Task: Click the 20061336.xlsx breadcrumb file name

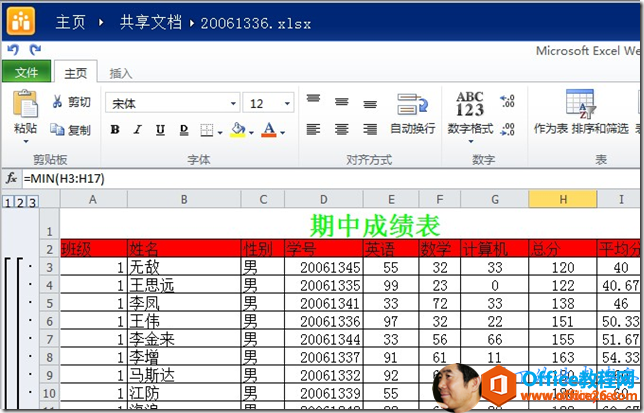Action: pos(255,23)
